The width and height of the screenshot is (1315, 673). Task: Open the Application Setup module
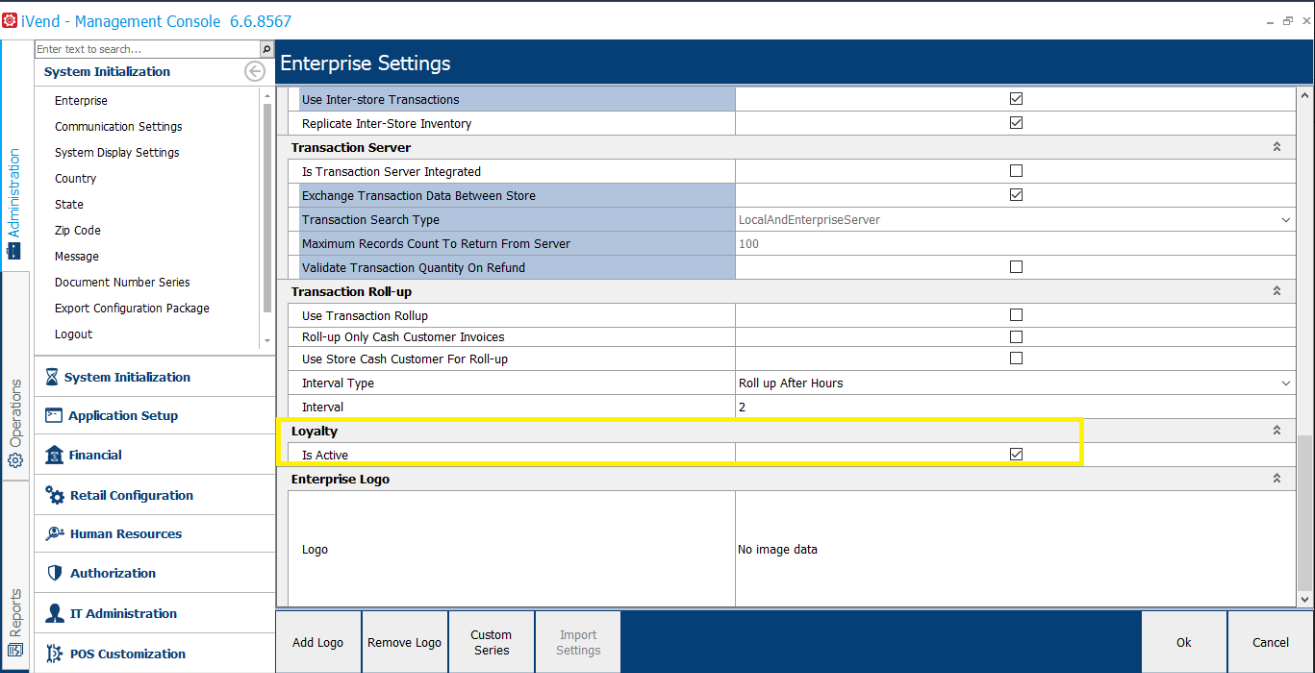click(155, 416)
